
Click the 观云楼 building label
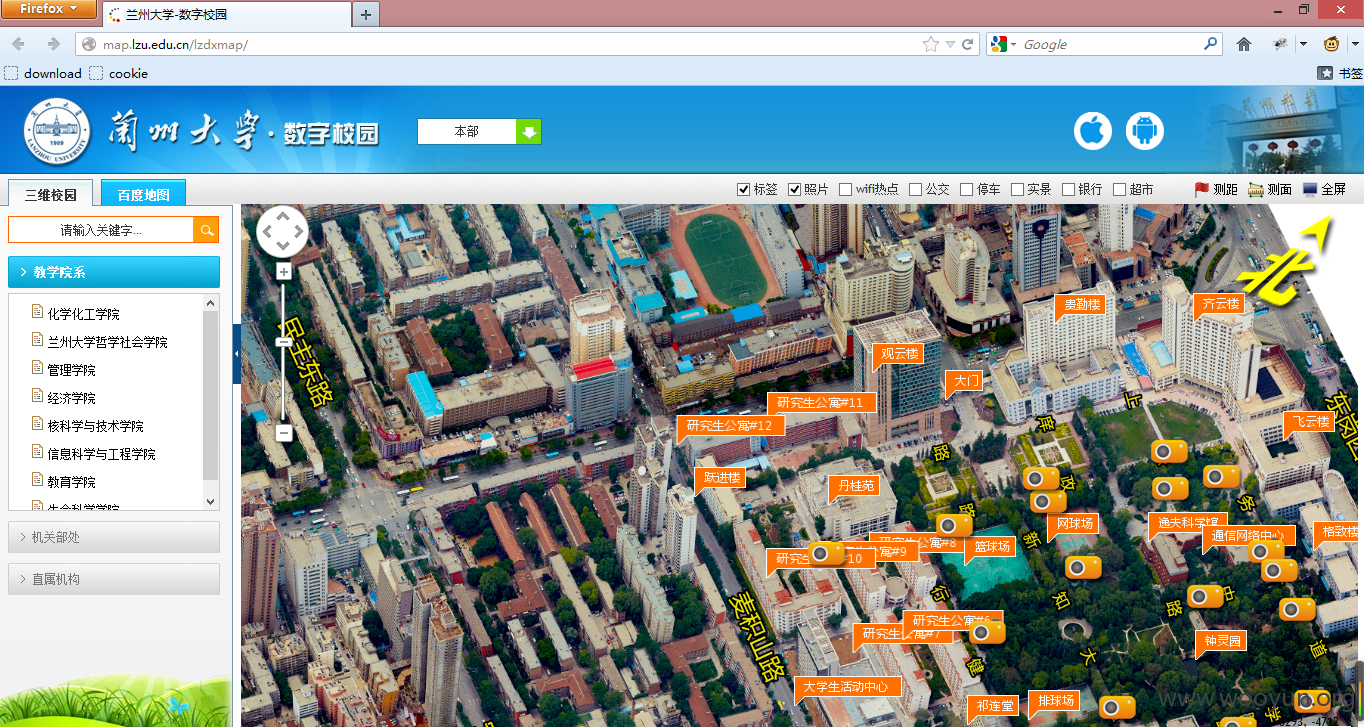[897, 353]
